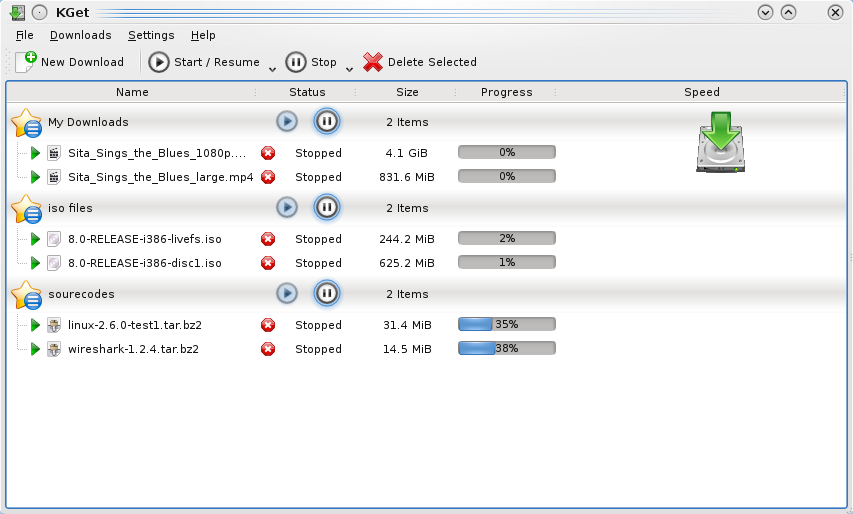Click the 4.1 GiB size value

[x=406, y=153]
